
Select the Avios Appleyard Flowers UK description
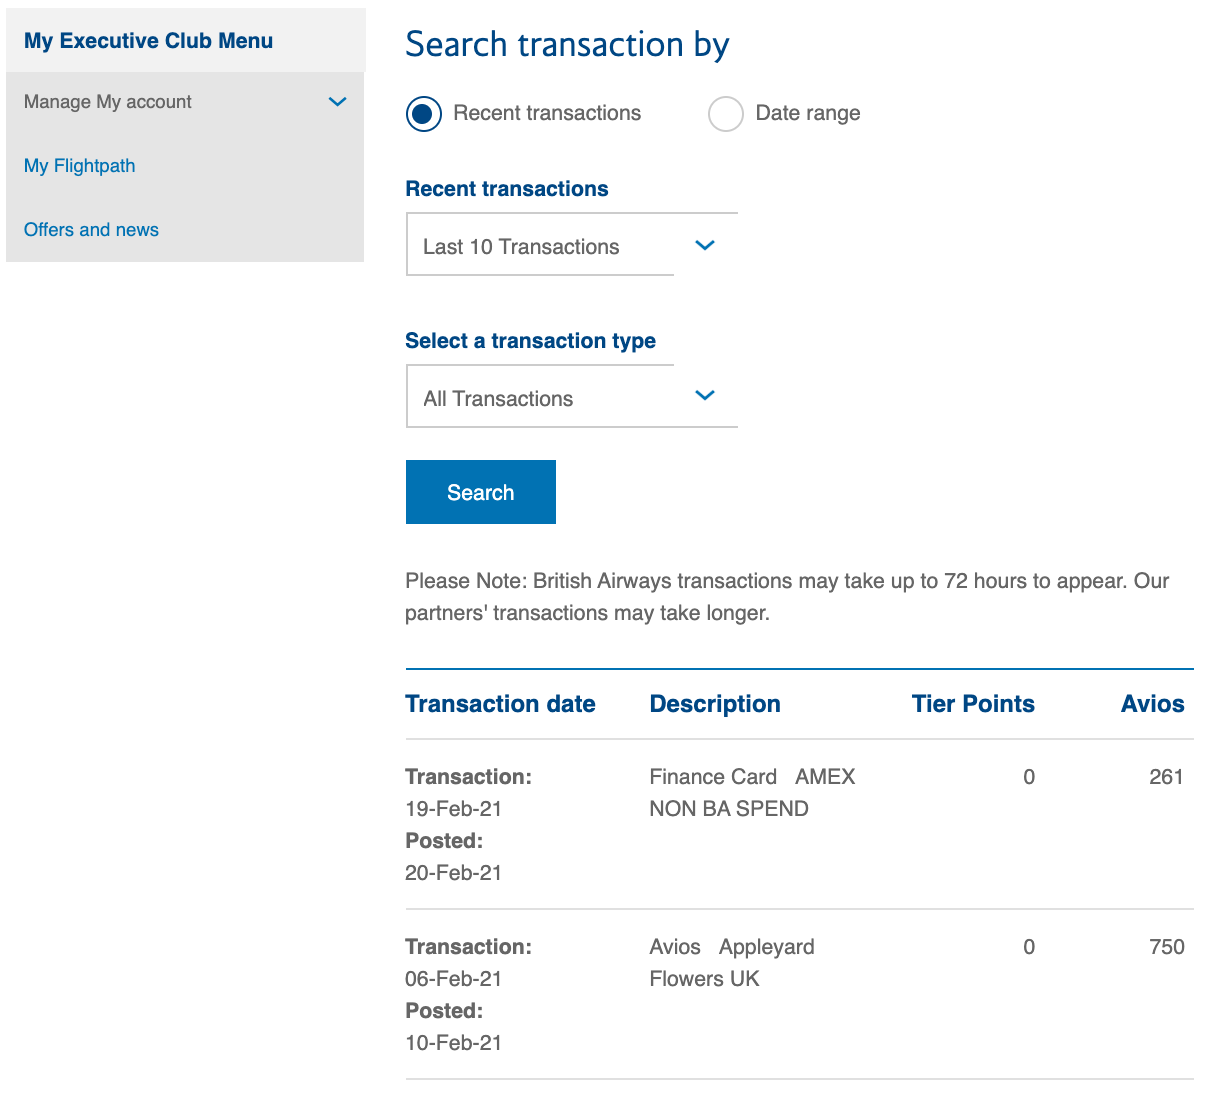tap(732, 962)
